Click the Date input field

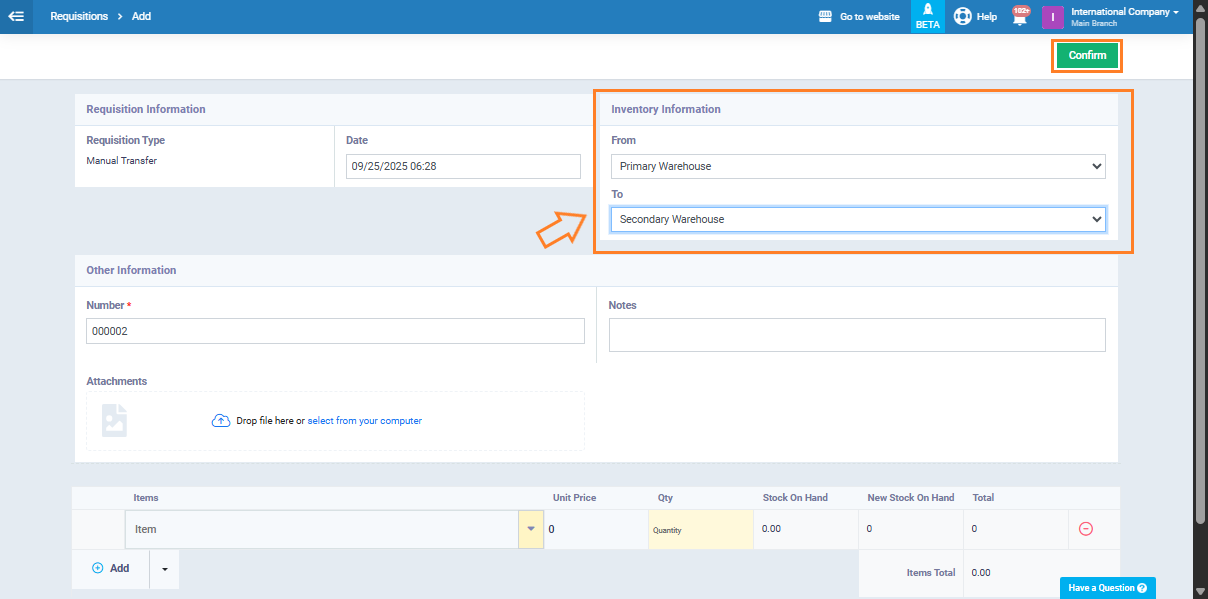463,166
